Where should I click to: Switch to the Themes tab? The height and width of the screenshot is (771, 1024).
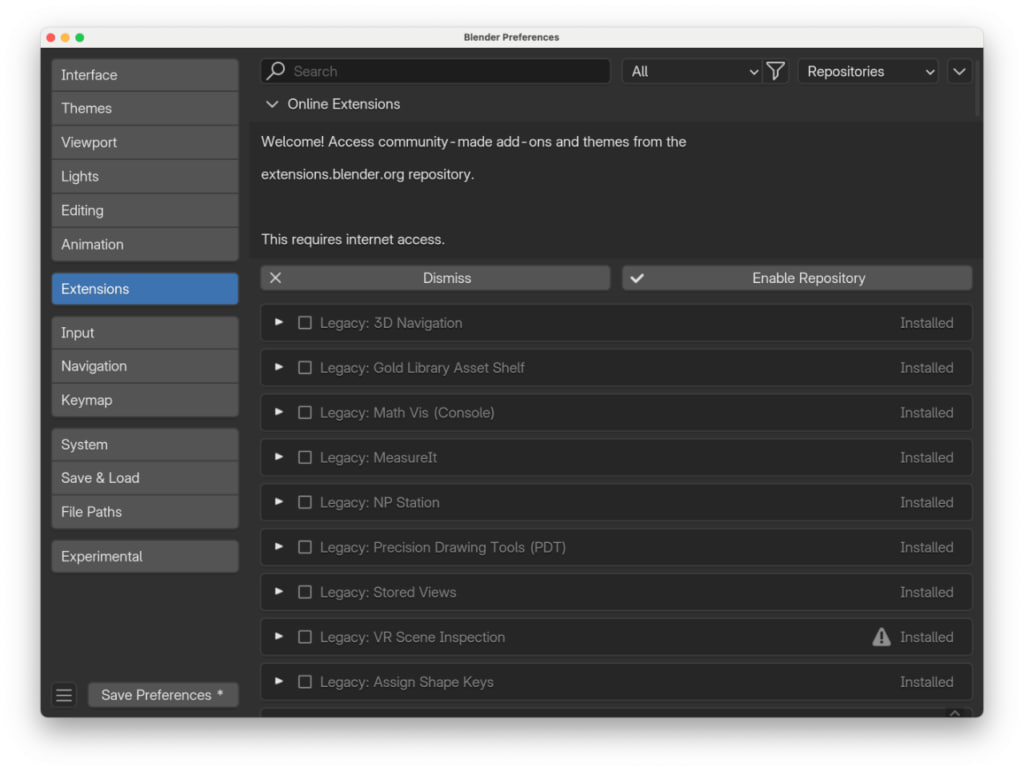coord(145,108)
